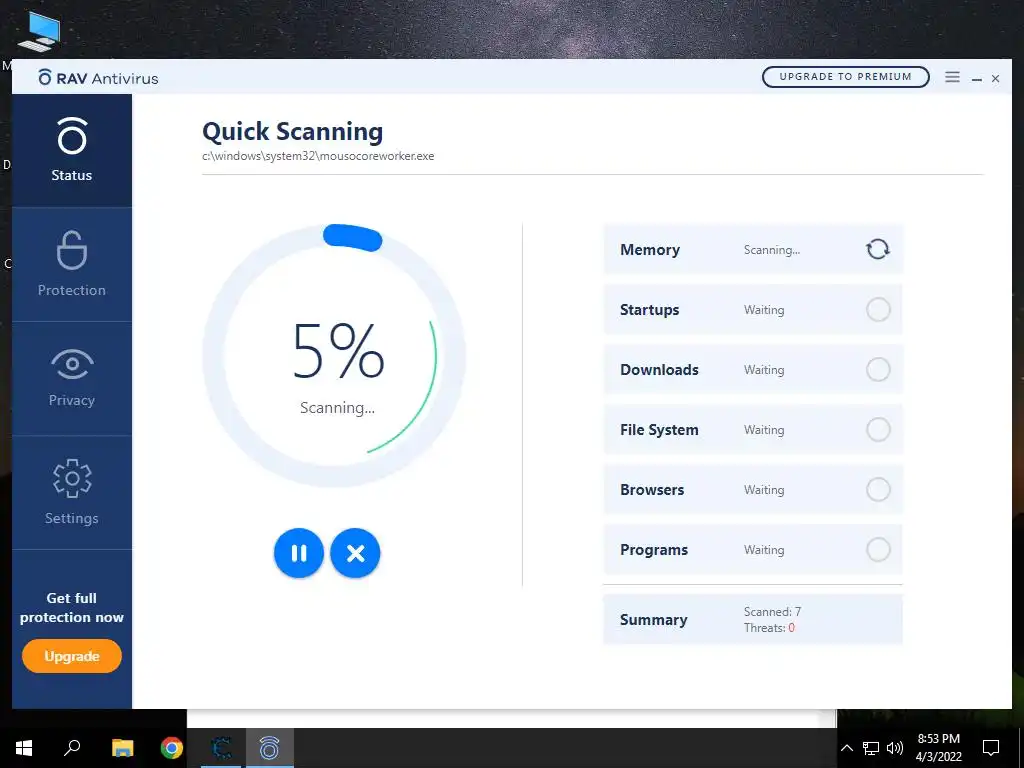Screen dimensions: 1024x768
Task: Click the Browsers status circle
Action: pos(878,489)
